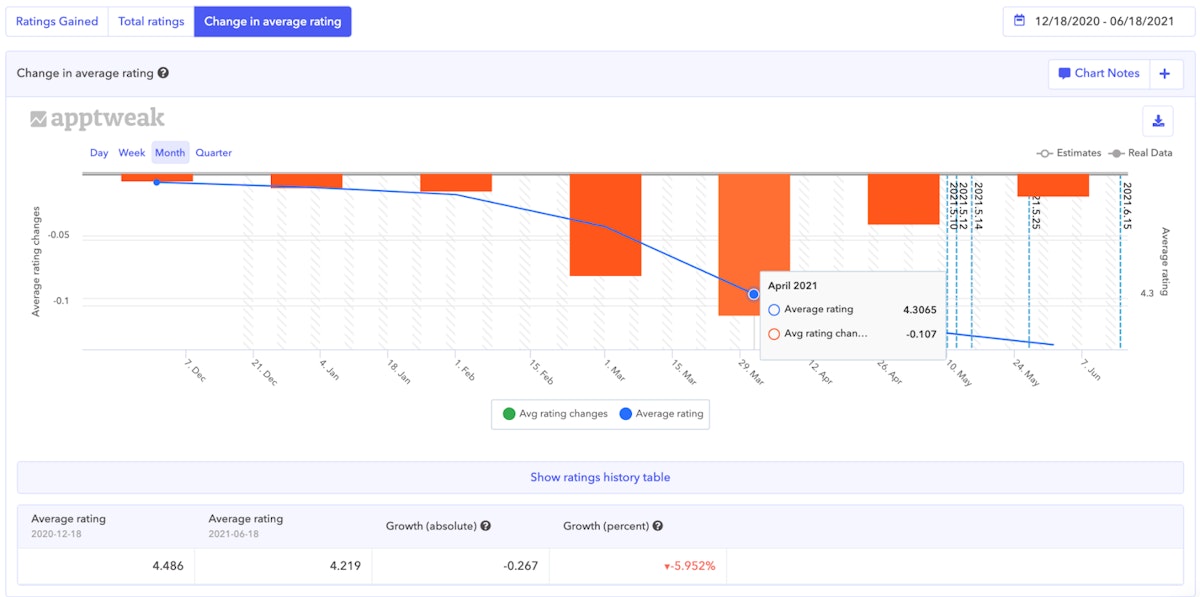
Task: Click the plus icon beside Chart Notes
Action: pyautogui.click(x=1166, y=73)
